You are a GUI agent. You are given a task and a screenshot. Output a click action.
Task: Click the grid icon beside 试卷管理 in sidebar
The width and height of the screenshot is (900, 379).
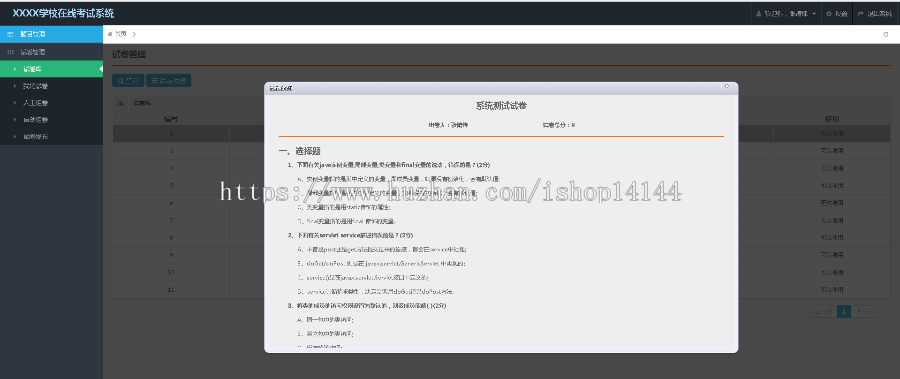point(10,52)
